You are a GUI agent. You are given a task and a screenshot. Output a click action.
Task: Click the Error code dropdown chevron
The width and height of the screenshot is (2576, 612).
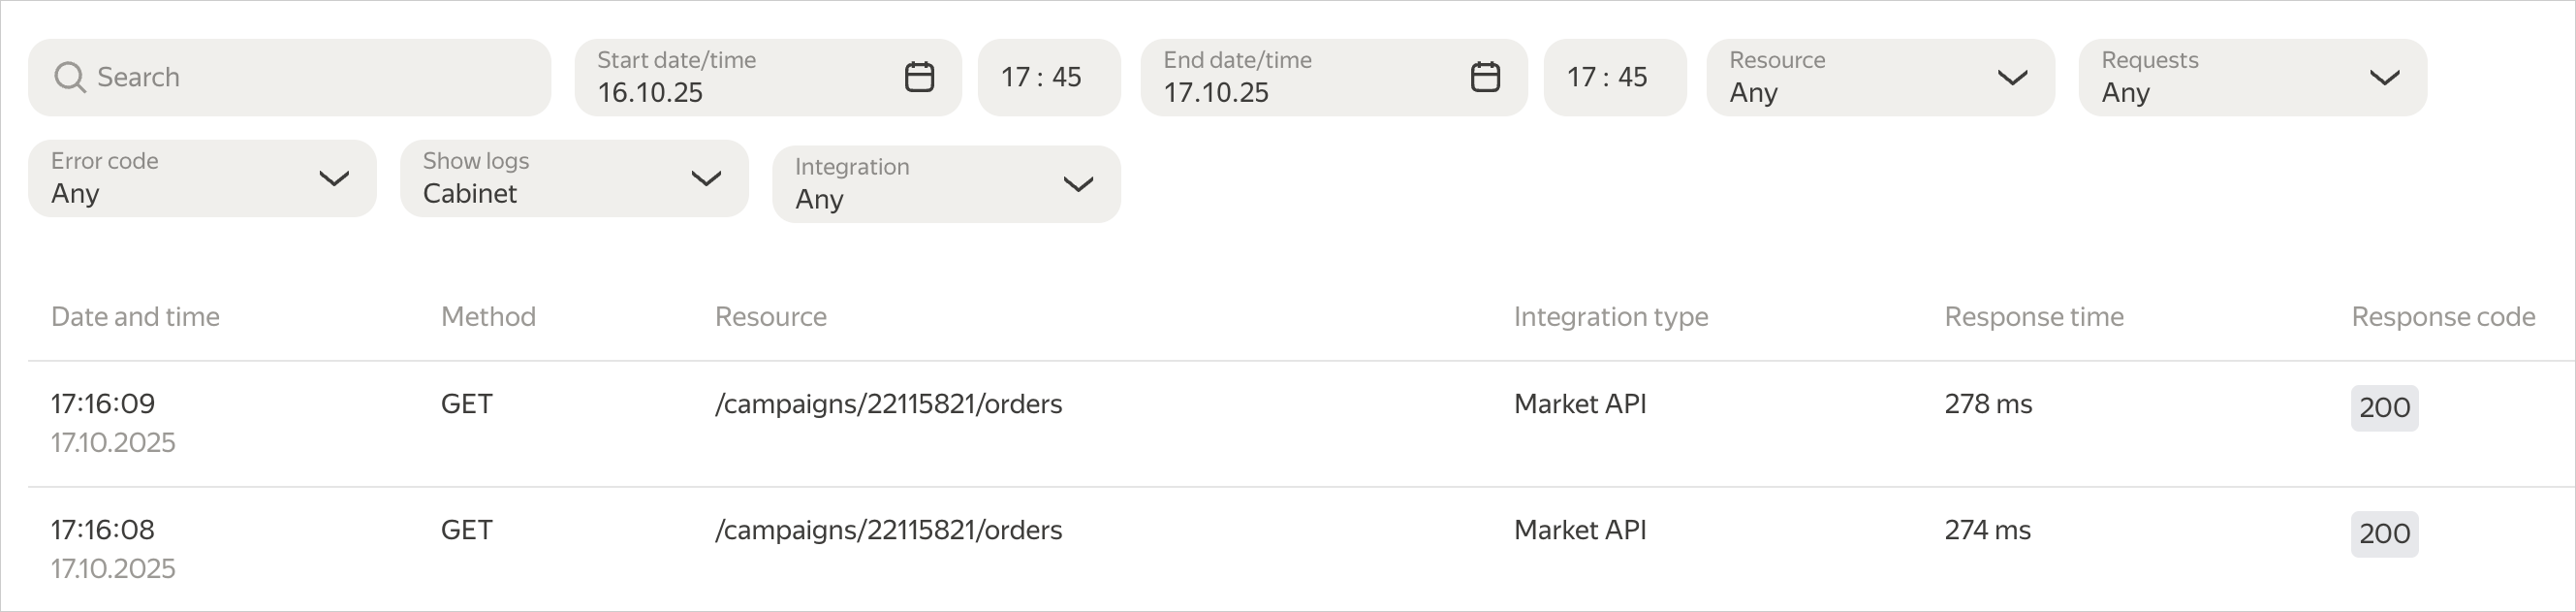pos(334,180)
